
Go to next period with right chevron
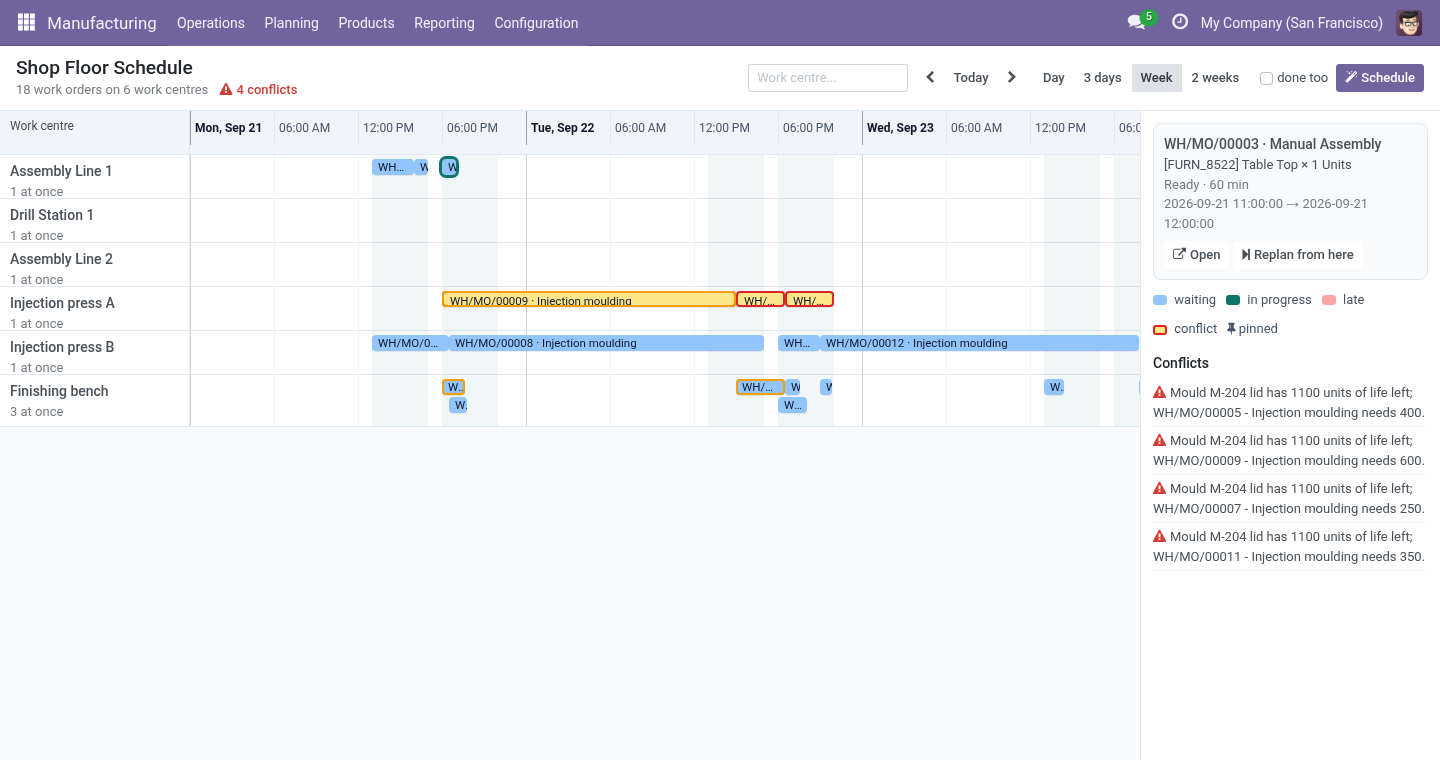(x=1012, y=77)
